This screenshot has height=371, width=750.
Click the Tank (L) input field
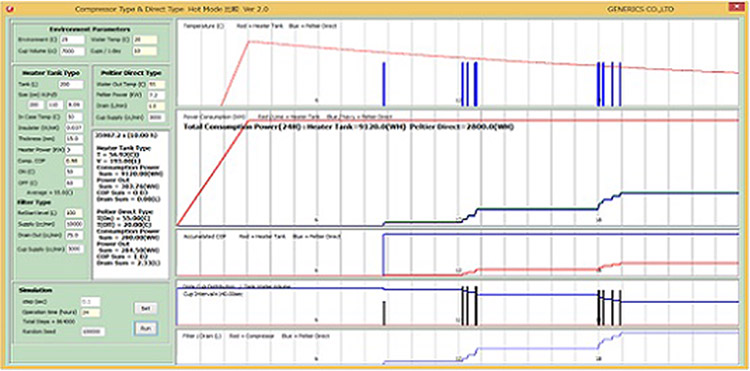[x=71, y=85]
